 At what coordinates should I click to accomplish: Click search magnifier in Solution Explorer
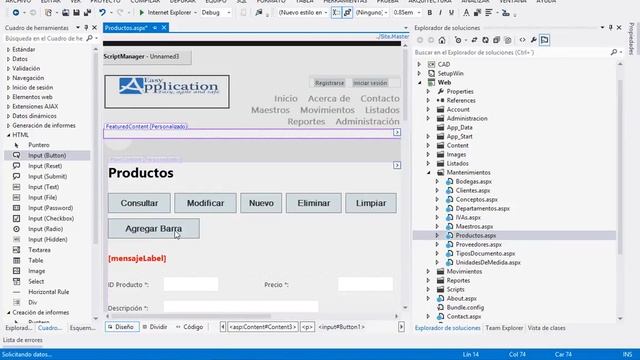click(x=614, y=52)
